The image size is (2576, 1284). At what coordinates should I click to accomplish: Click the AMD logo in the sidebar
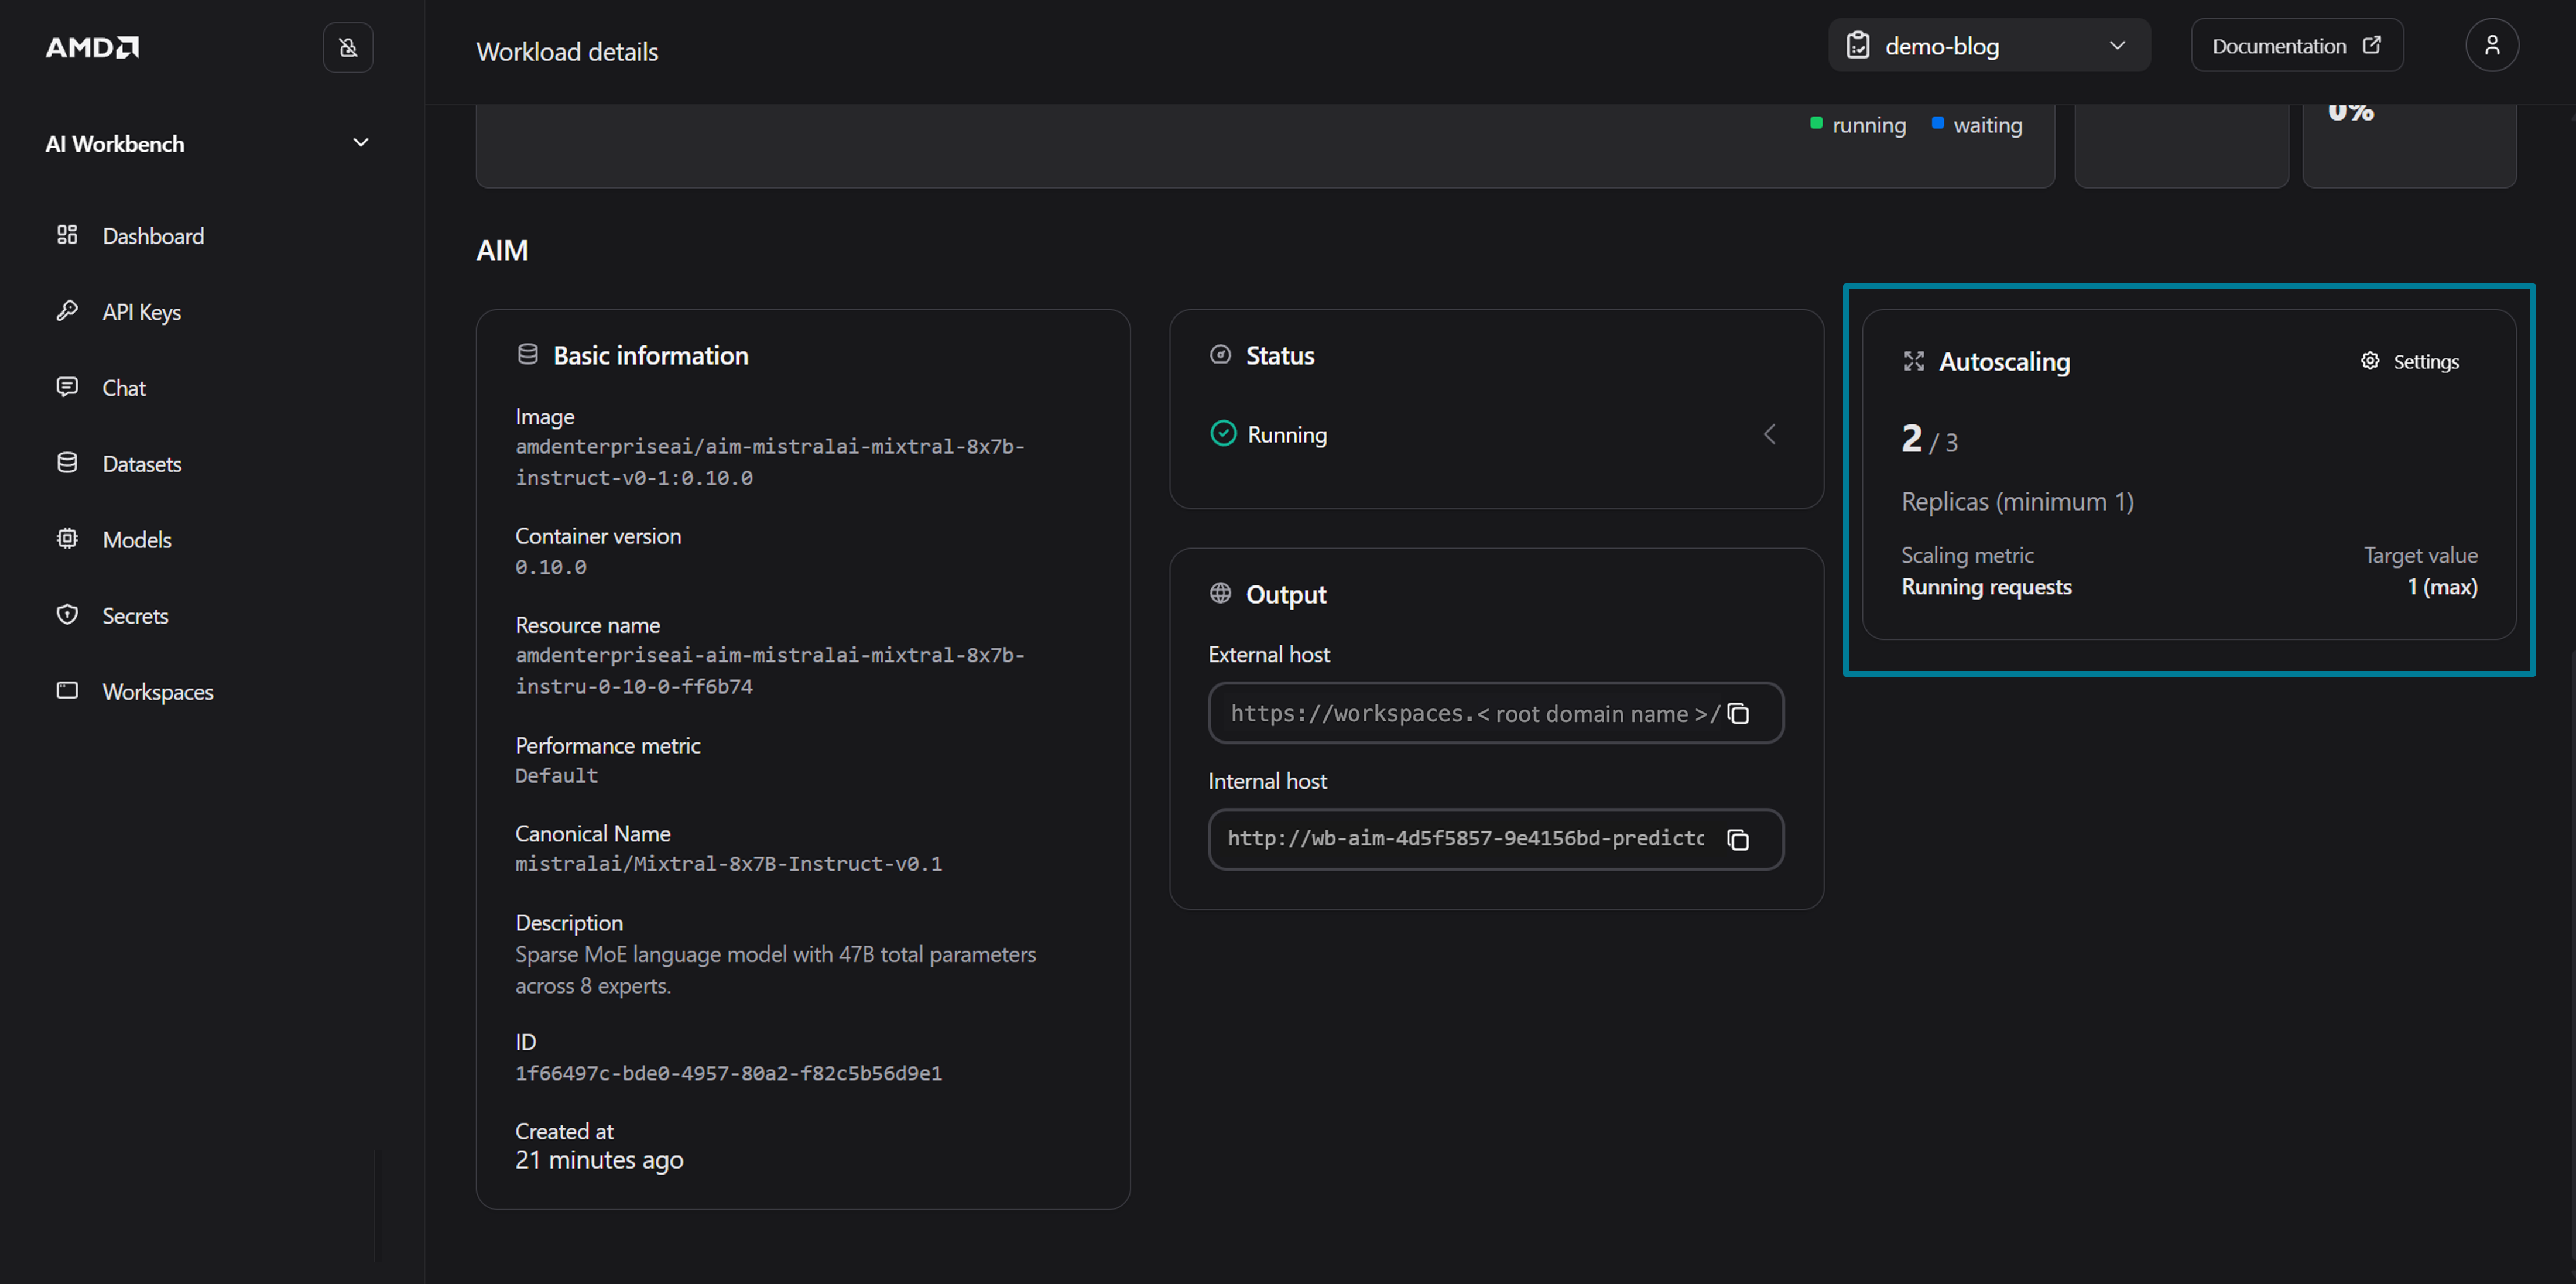point(92,48)
